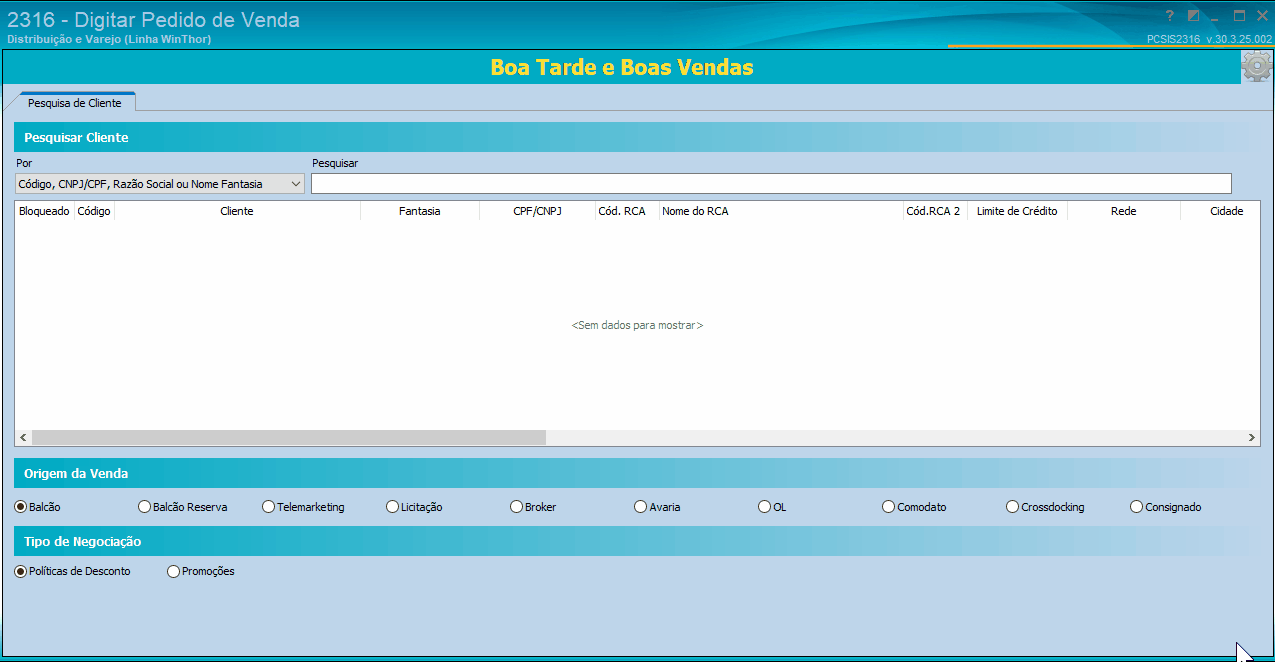
Task: Click the Cód. RCA column header
Action: point(622,211)
